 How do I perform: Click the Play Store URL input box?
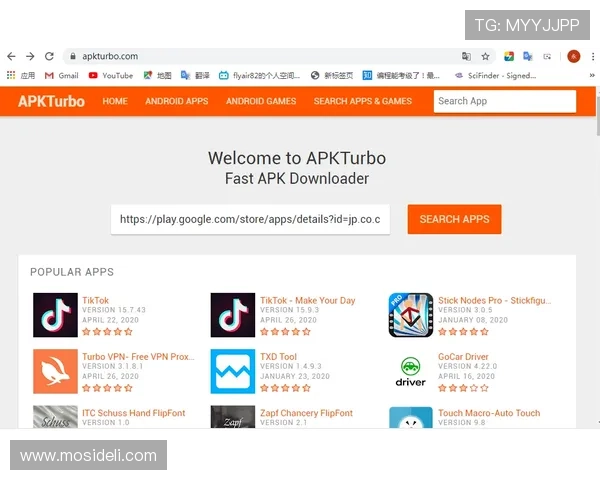(x=250, y=219)
